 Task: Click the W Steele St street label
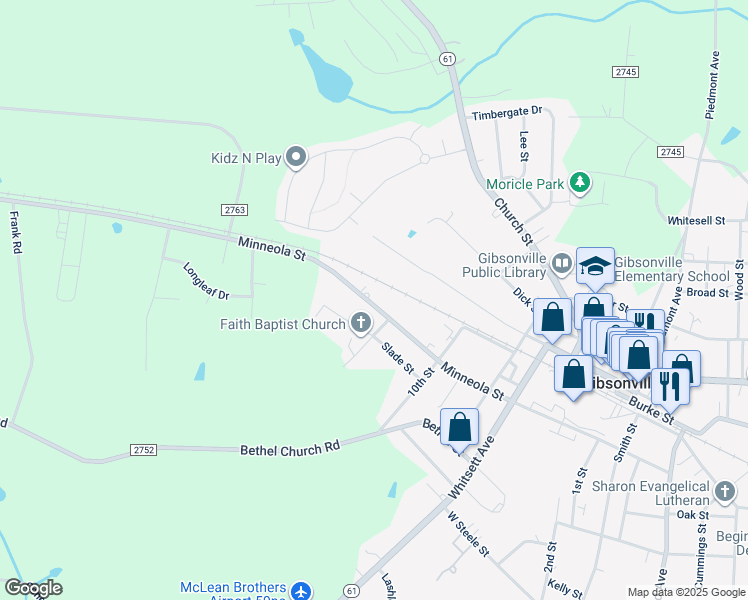pos(468,534)
